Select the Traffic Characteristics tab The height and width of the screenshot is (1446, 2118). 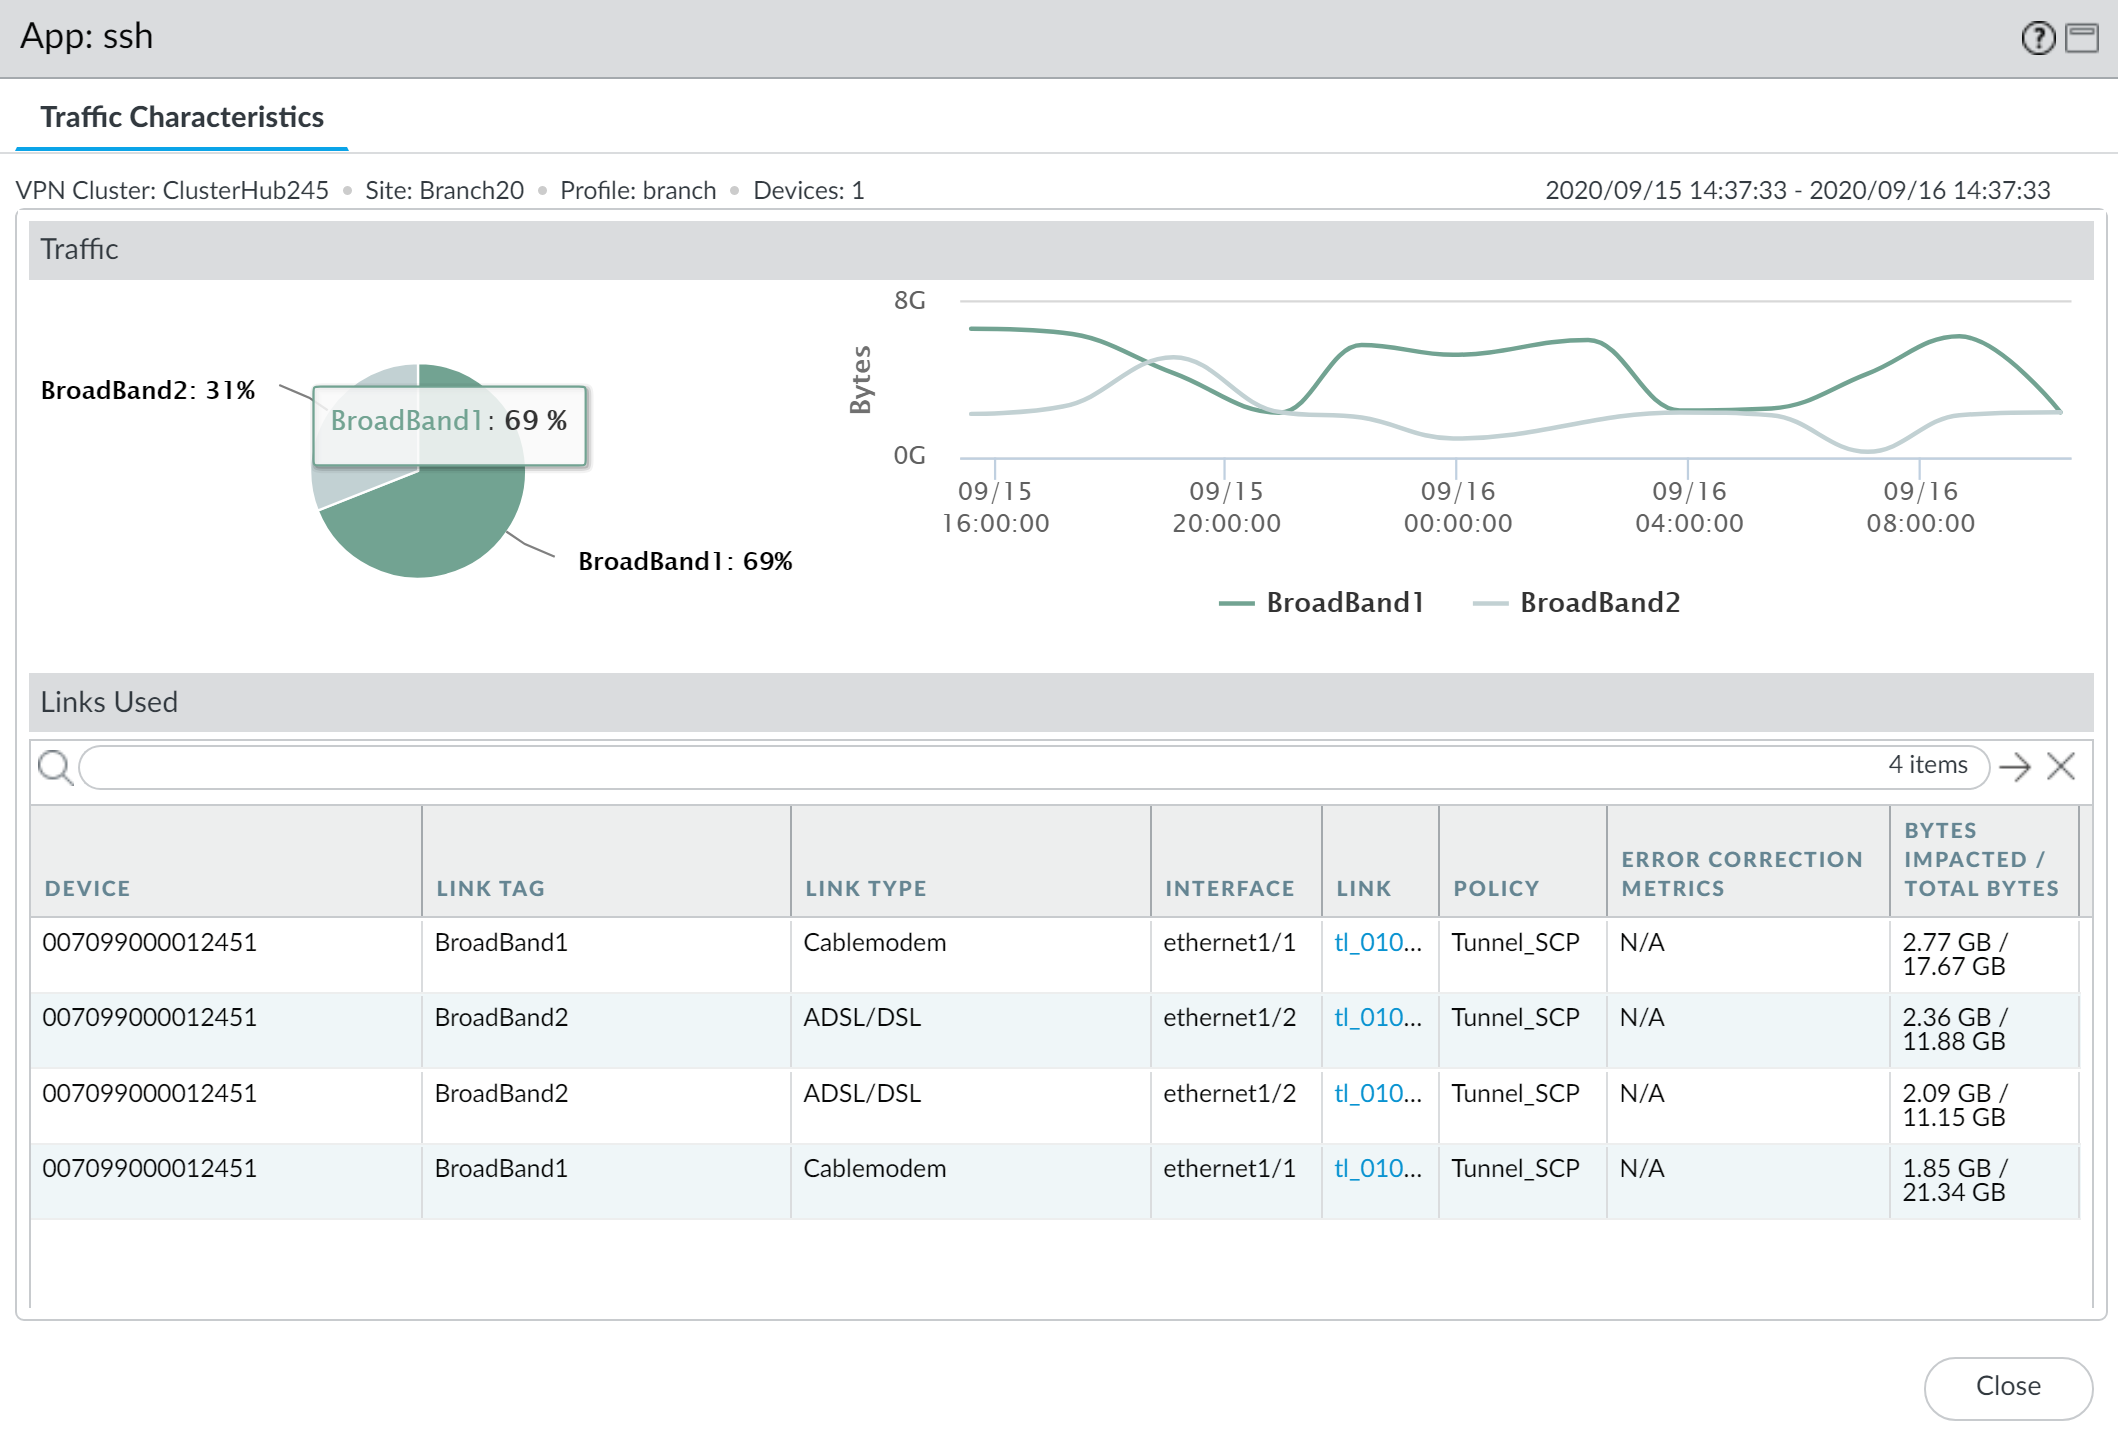[x=182, y=118]
